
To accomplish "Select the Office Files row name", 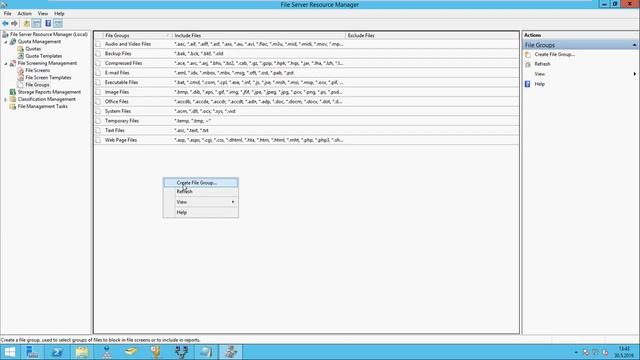I will tap(117, 102).
